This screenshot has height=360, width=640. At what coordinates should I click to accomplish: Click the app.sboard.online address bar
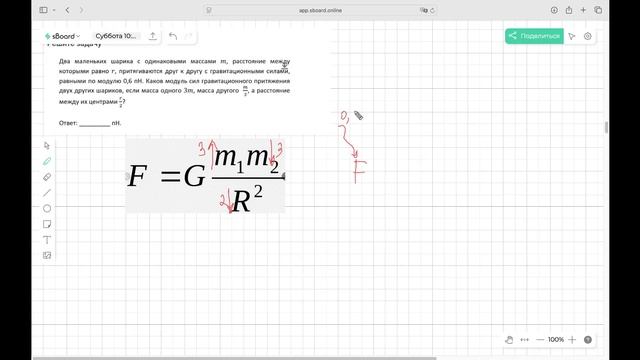[320, 10]
